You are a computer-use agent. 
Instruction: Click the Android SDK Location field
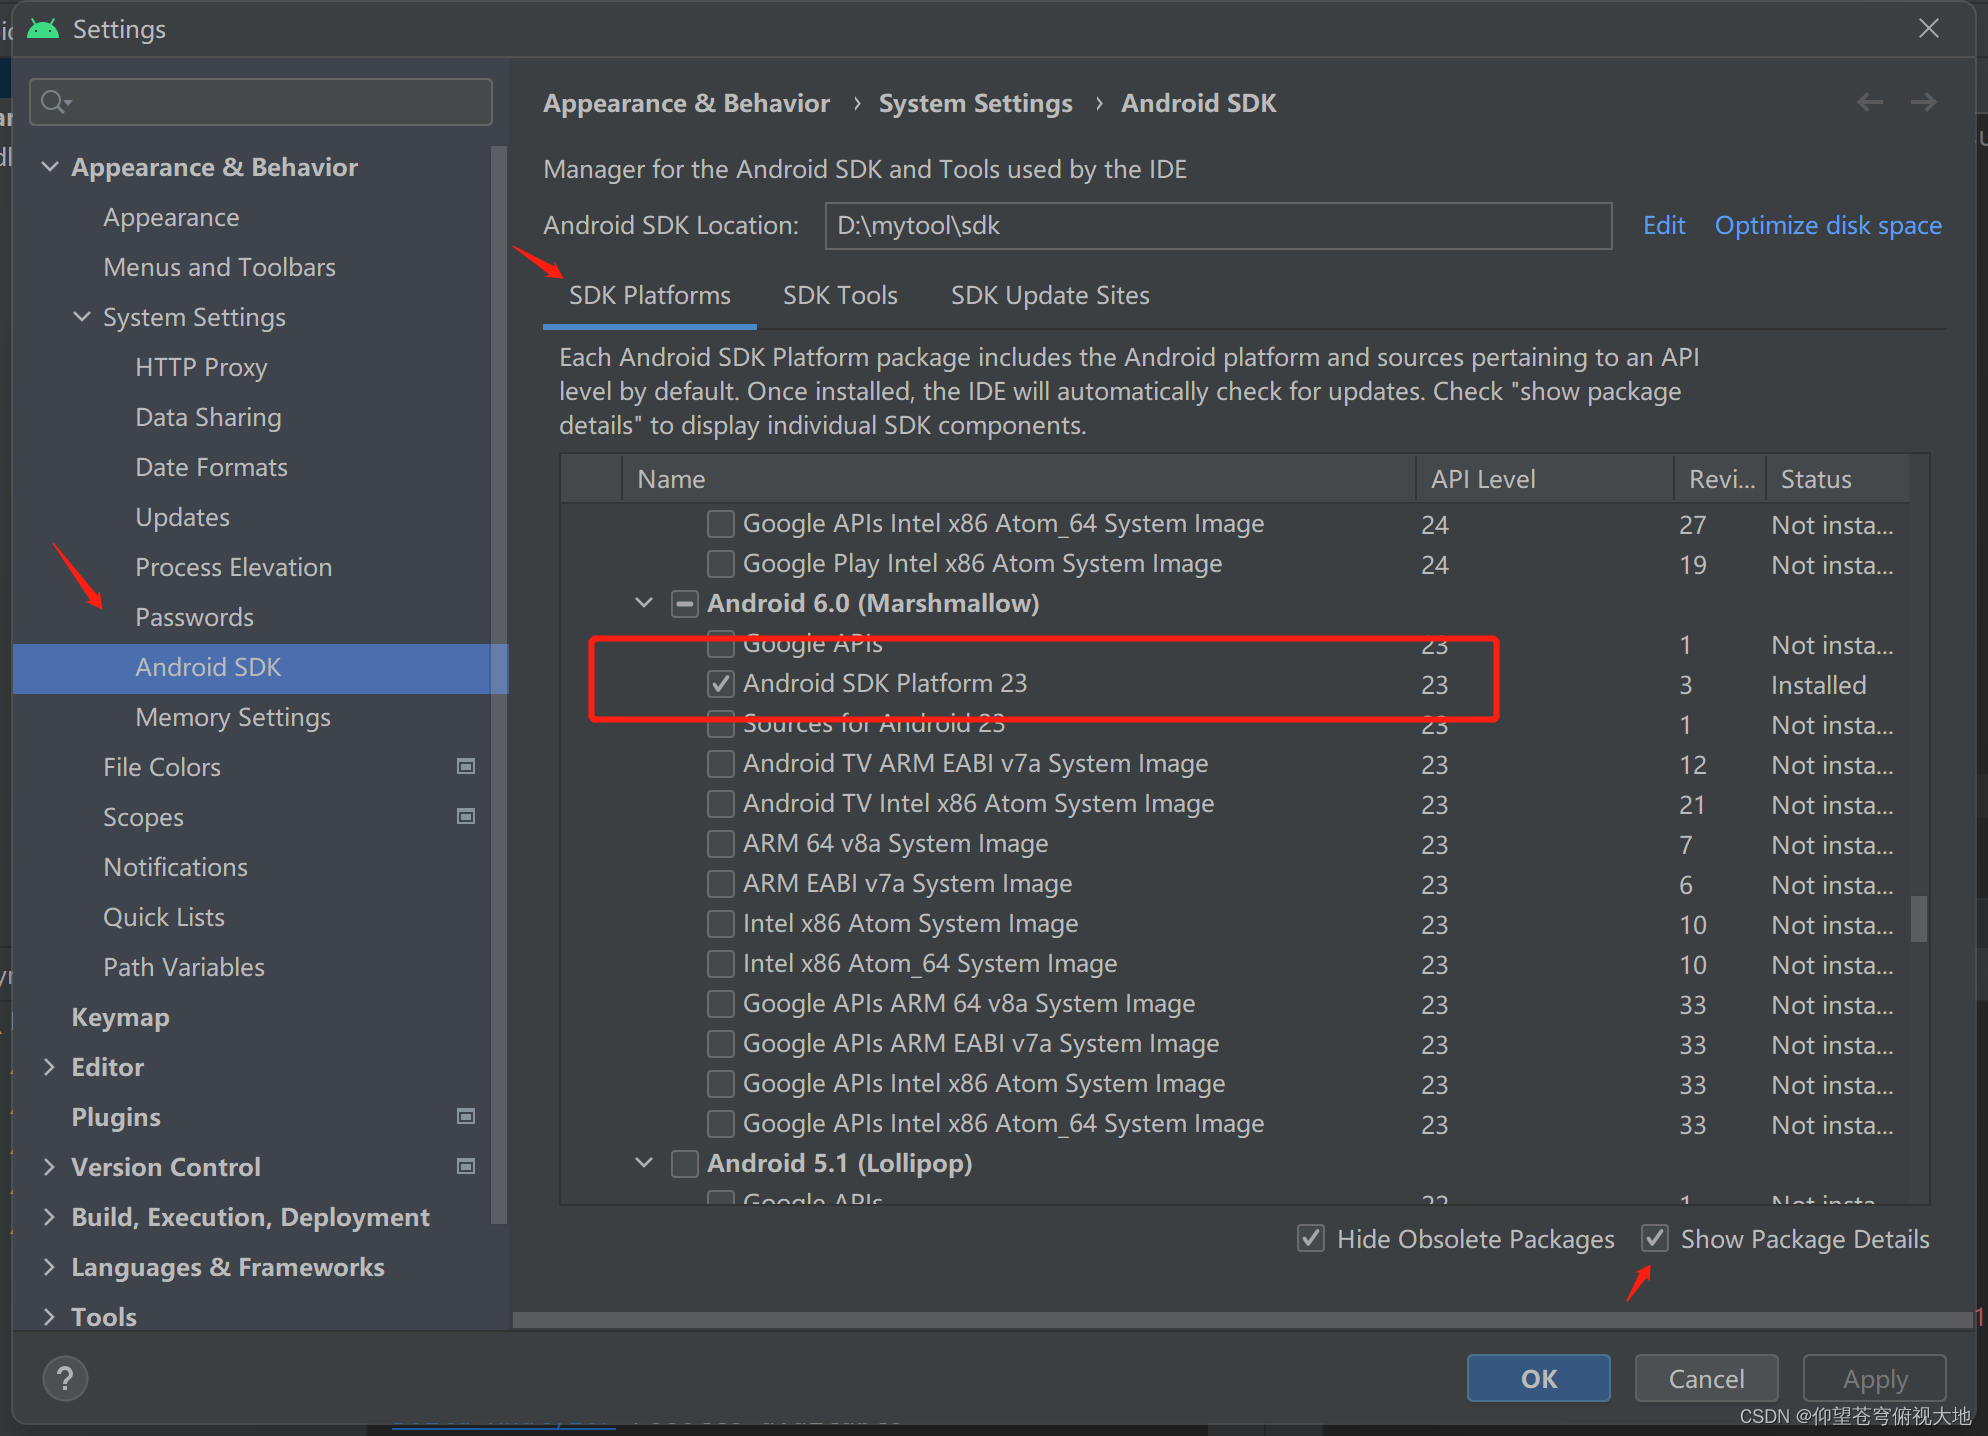pos(1218,225)
